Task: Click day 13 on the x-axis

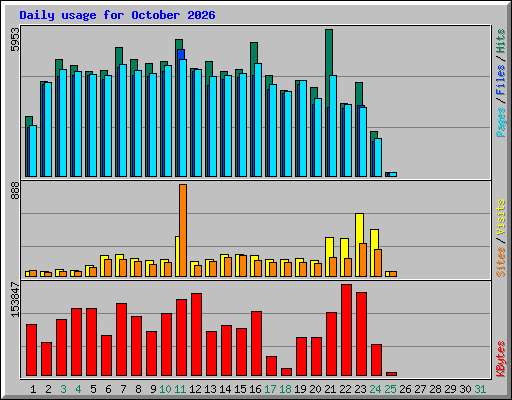Action: [210, 389]
